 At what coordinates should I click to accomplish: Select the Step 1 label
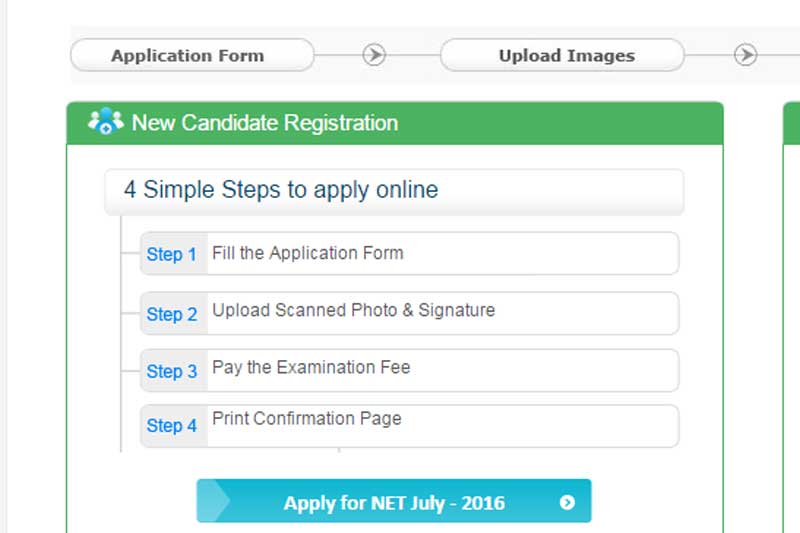(x=172, y=254)
